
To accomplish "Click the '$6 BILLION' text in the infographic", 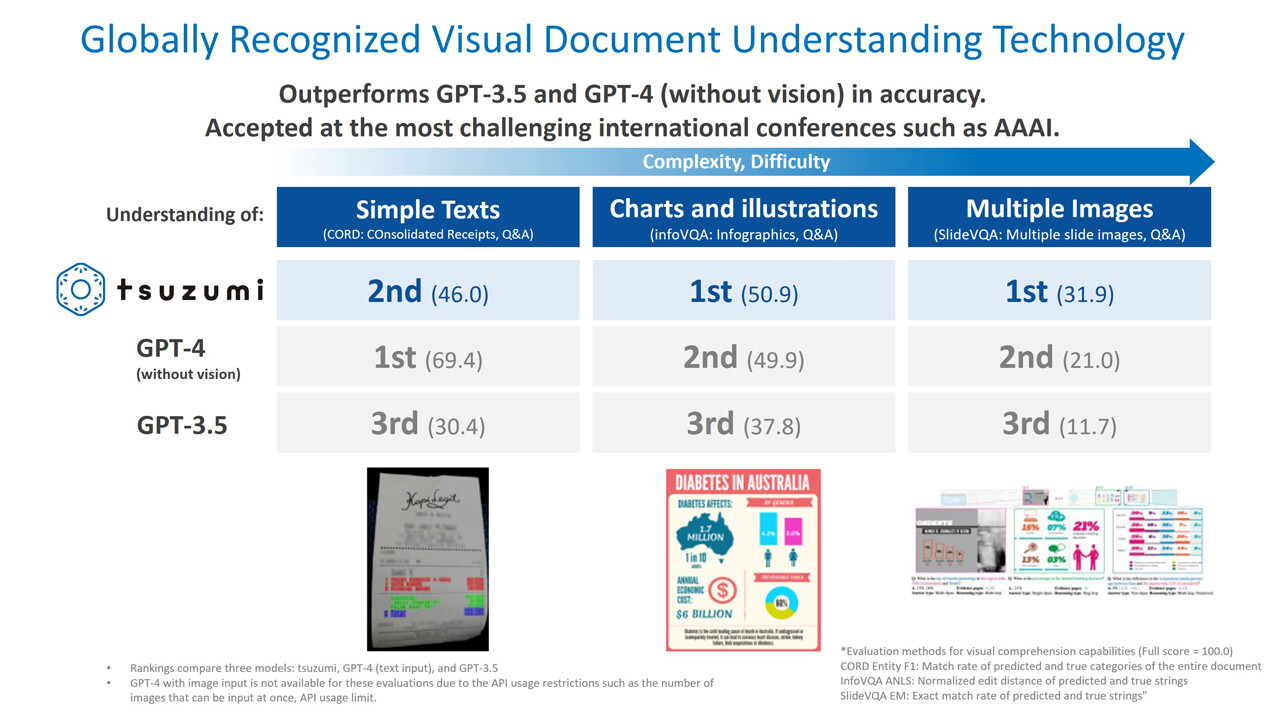I will (704, 614).
